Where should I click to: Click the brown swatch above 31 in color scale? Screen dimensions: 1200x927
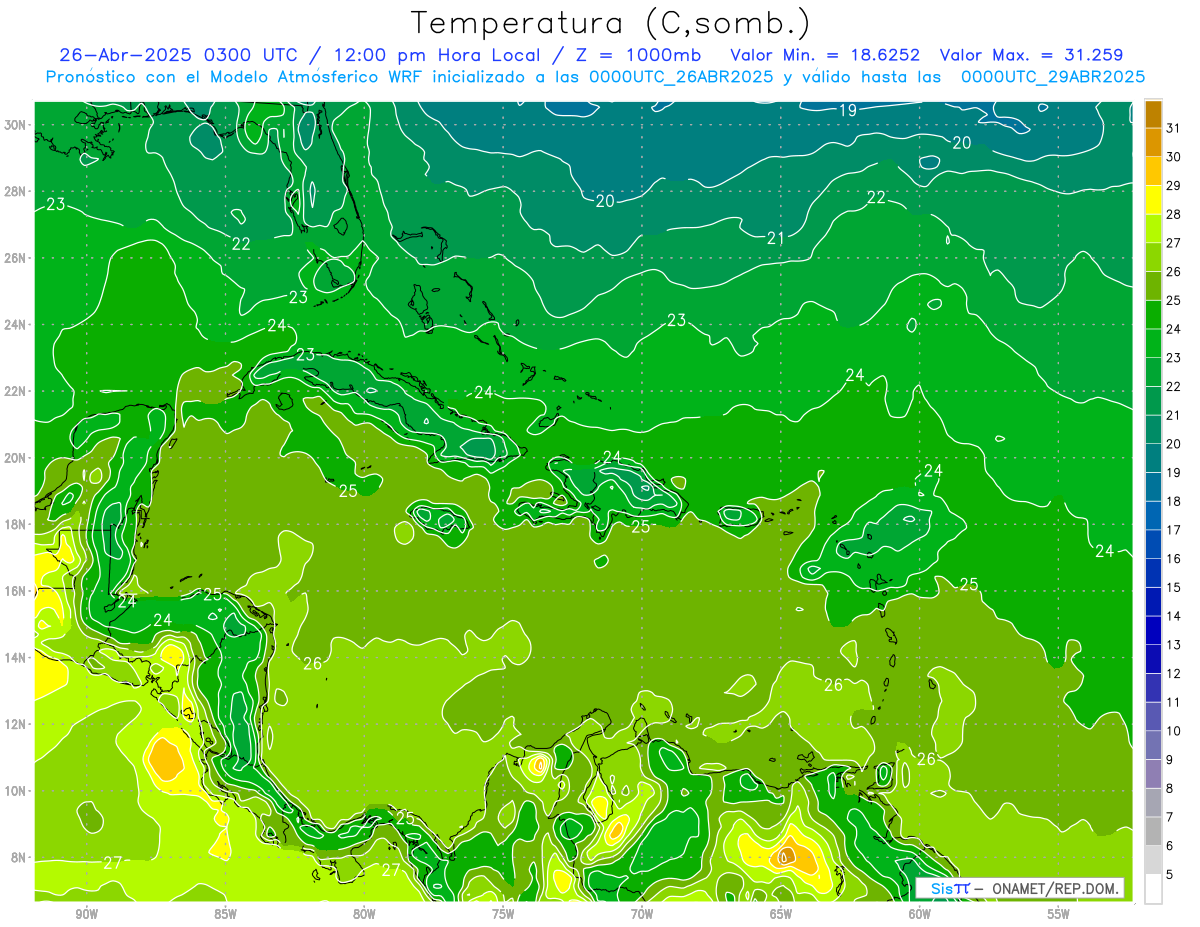(1153, 114)
